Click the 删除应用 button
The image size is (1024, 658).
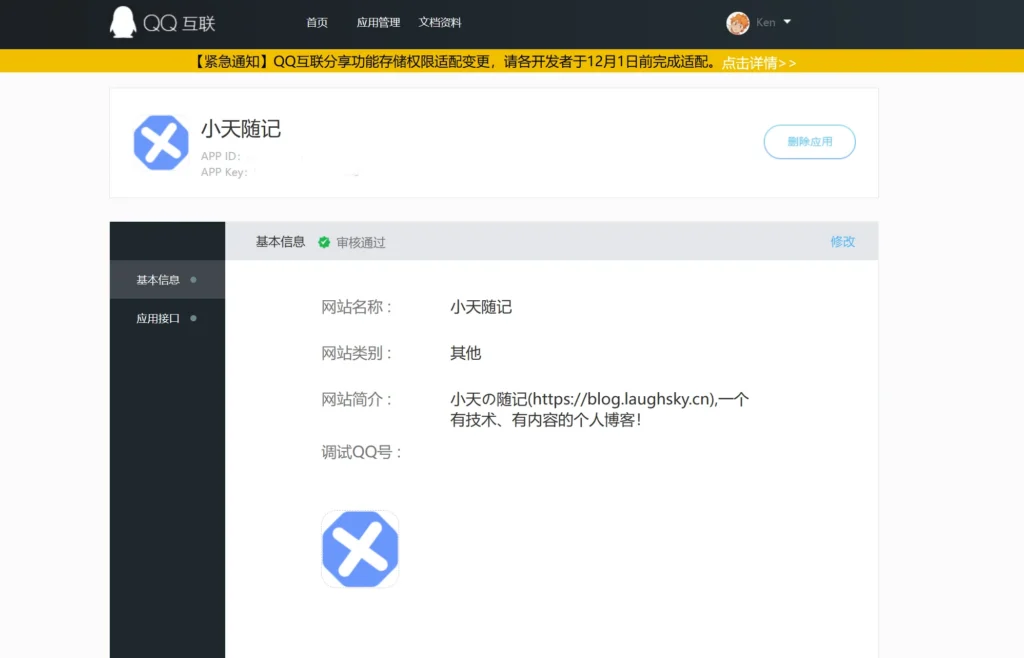pos(809,142)
